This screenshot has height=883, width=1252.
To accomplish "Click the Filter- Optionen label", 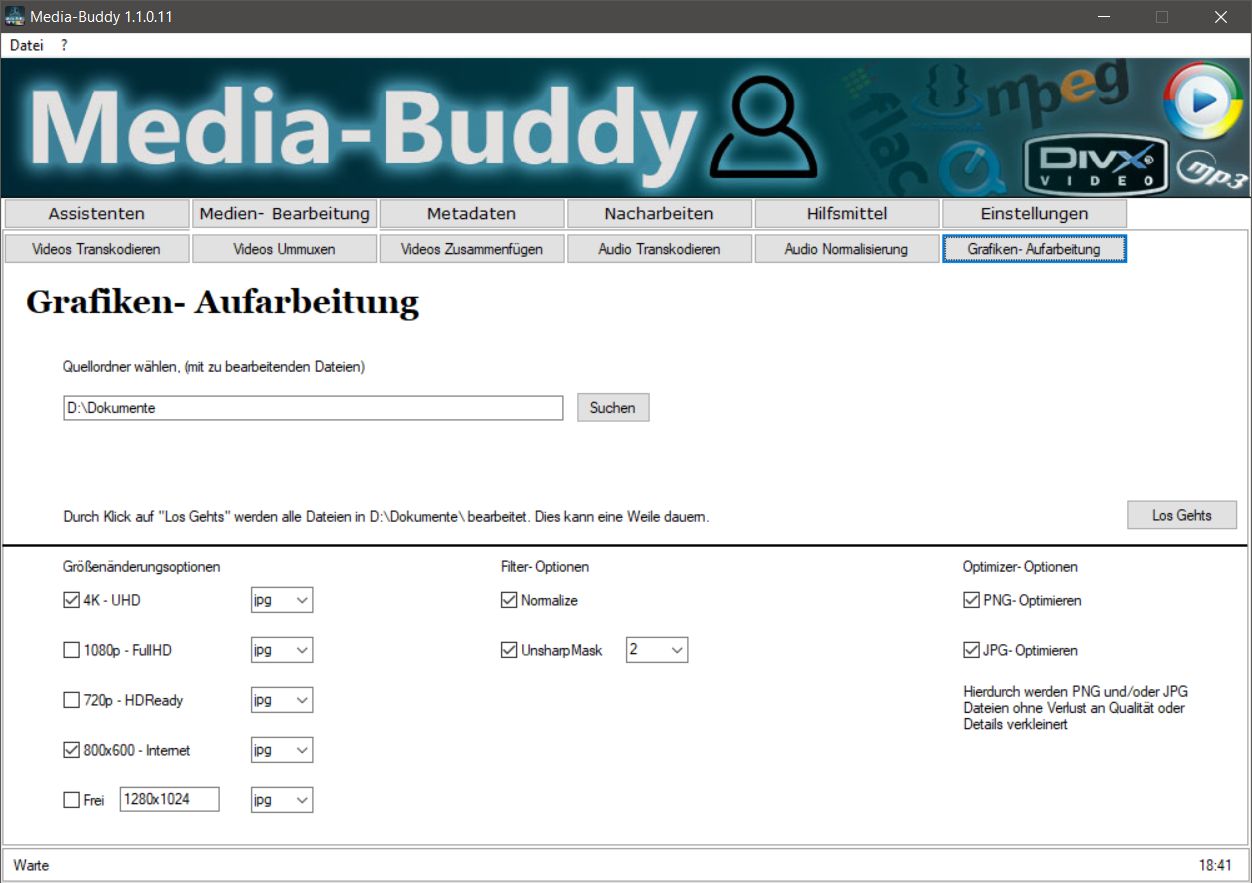I will 545,567.
